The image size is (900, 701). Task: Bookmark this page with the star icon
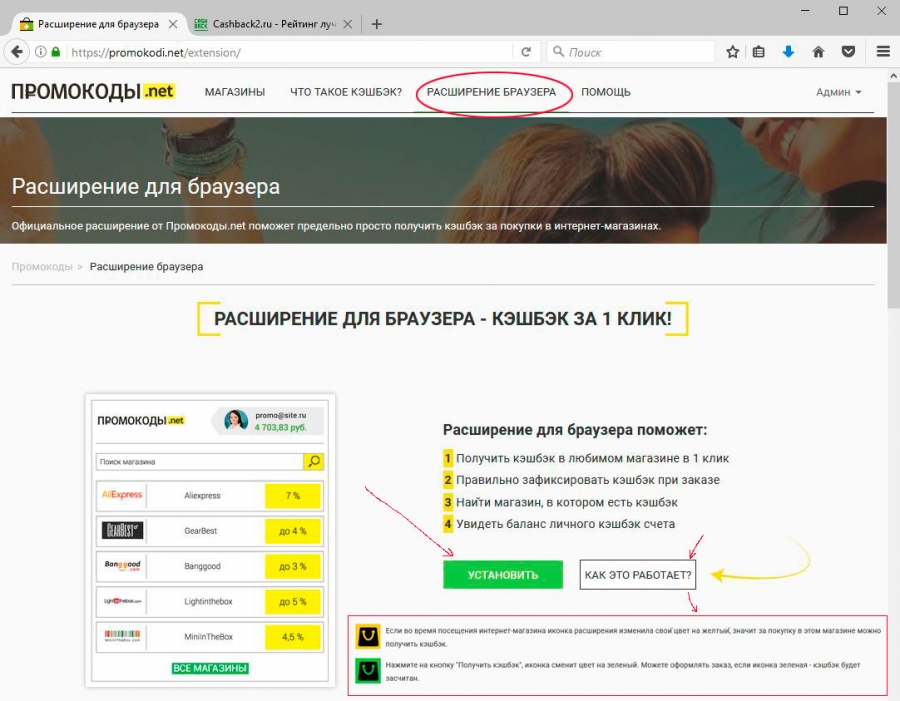pyautogui.click(x=733, y=52)
